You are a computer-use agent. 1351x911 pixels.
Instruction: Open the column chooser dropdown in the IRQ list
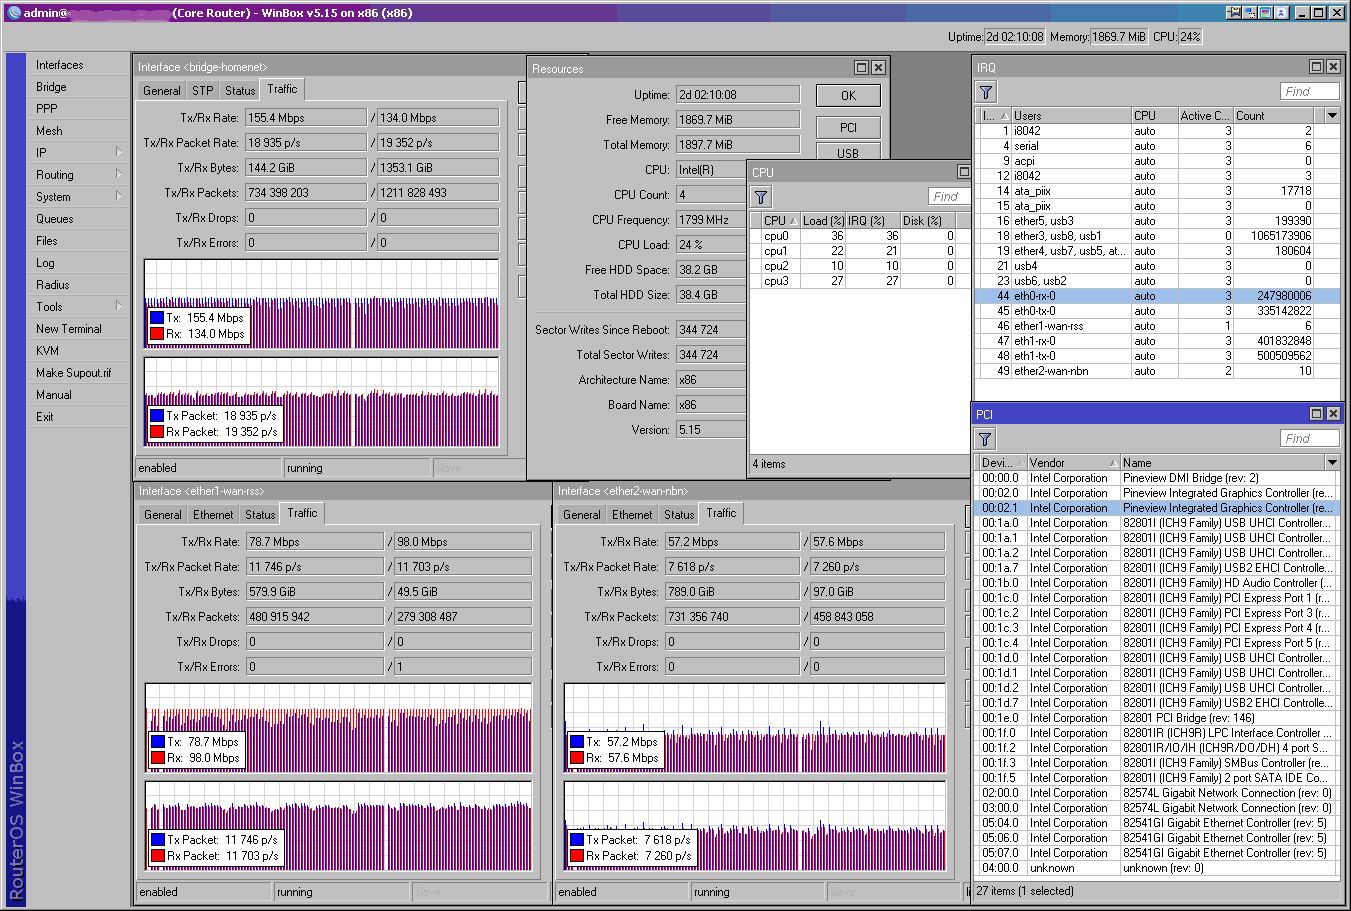point(1331,114)
